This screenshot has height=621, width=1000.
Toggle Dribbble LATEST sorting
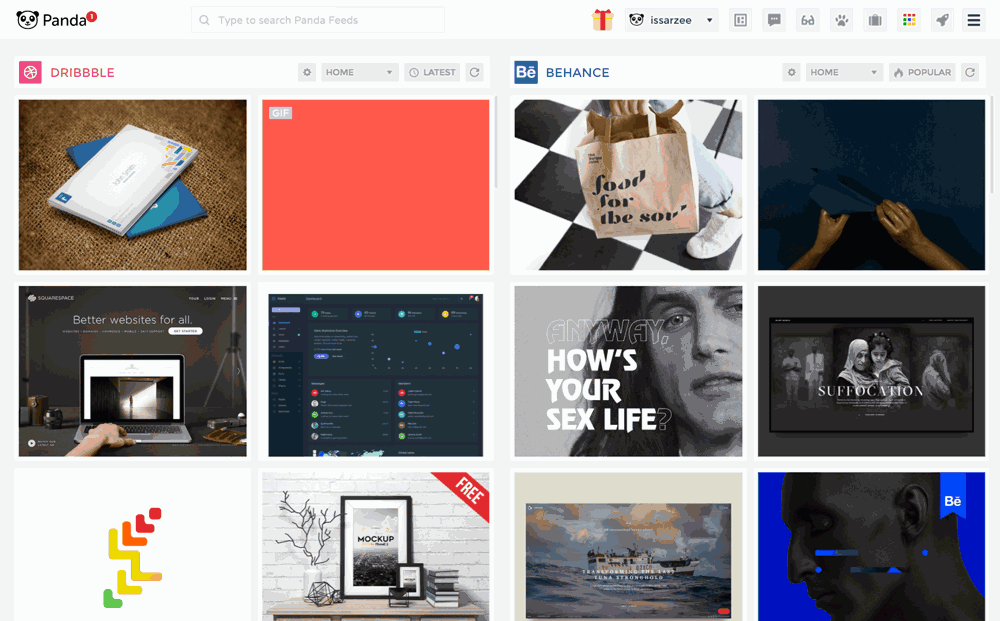[x=432, y=72]
